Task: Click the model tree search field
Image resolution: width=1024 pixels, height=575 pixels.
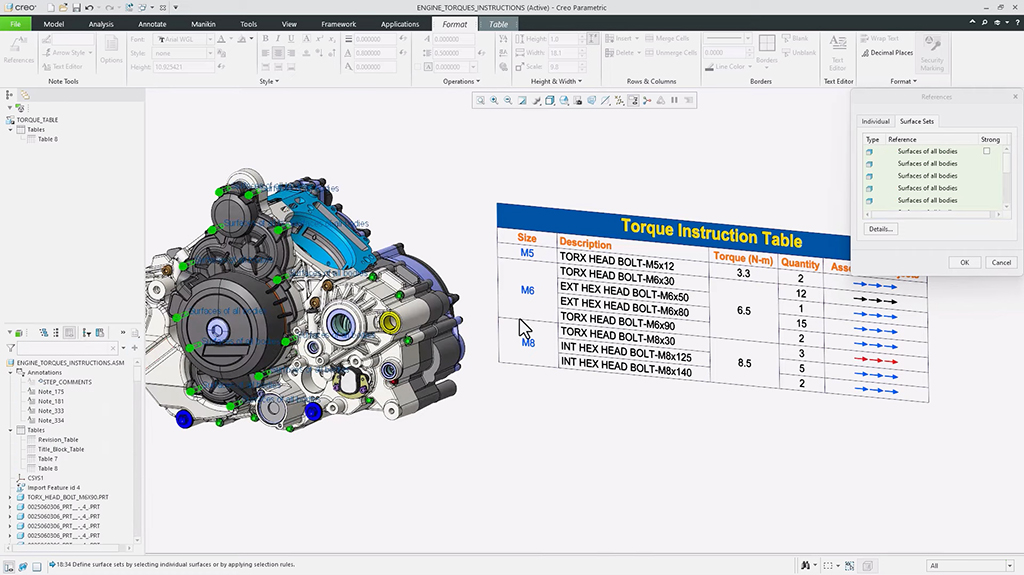Action: pyautogui.click(x=67, y=348)
